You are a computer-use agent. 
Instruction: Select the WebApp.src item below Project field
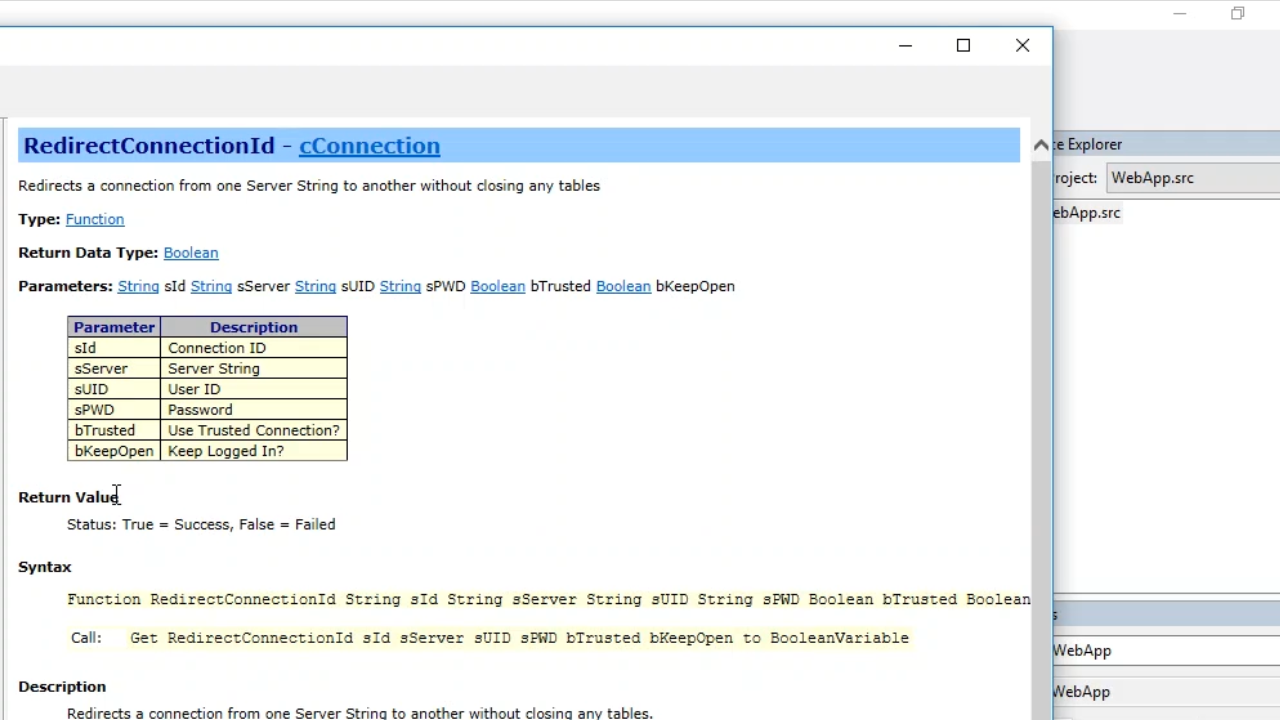[x=1087, y=213]
